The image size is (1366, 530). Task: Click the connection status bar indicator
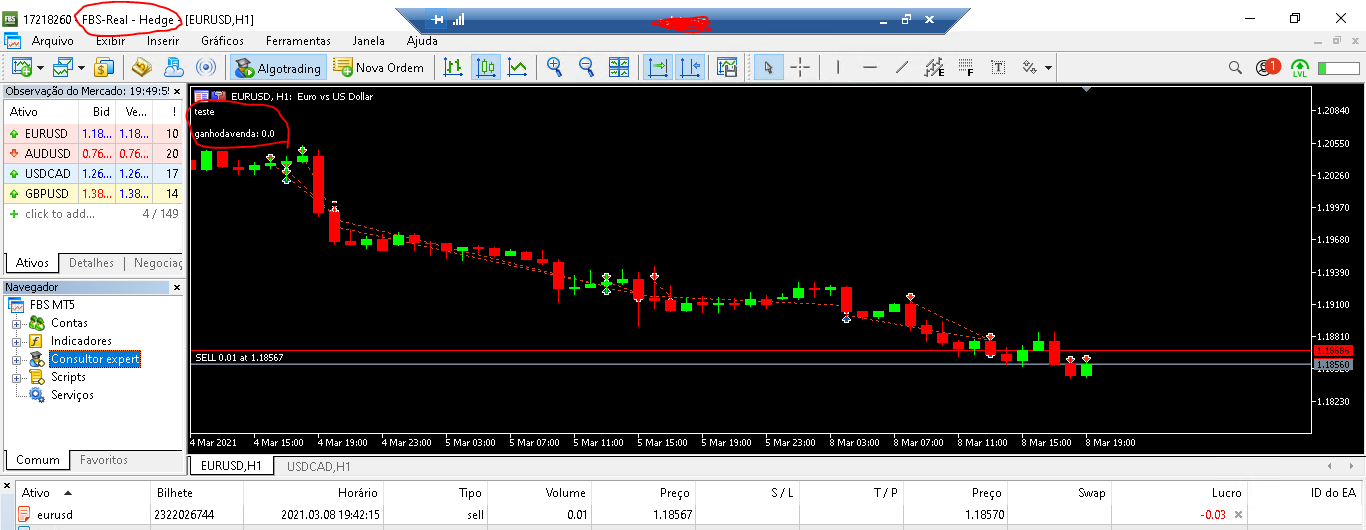pos(1338,68)
